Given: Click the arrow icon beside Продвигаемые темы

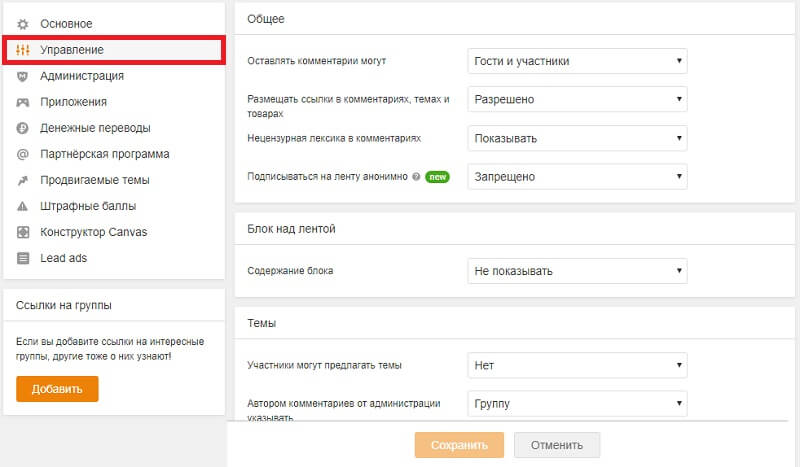Looking at the screenshot, I should (x=23, y=180).
